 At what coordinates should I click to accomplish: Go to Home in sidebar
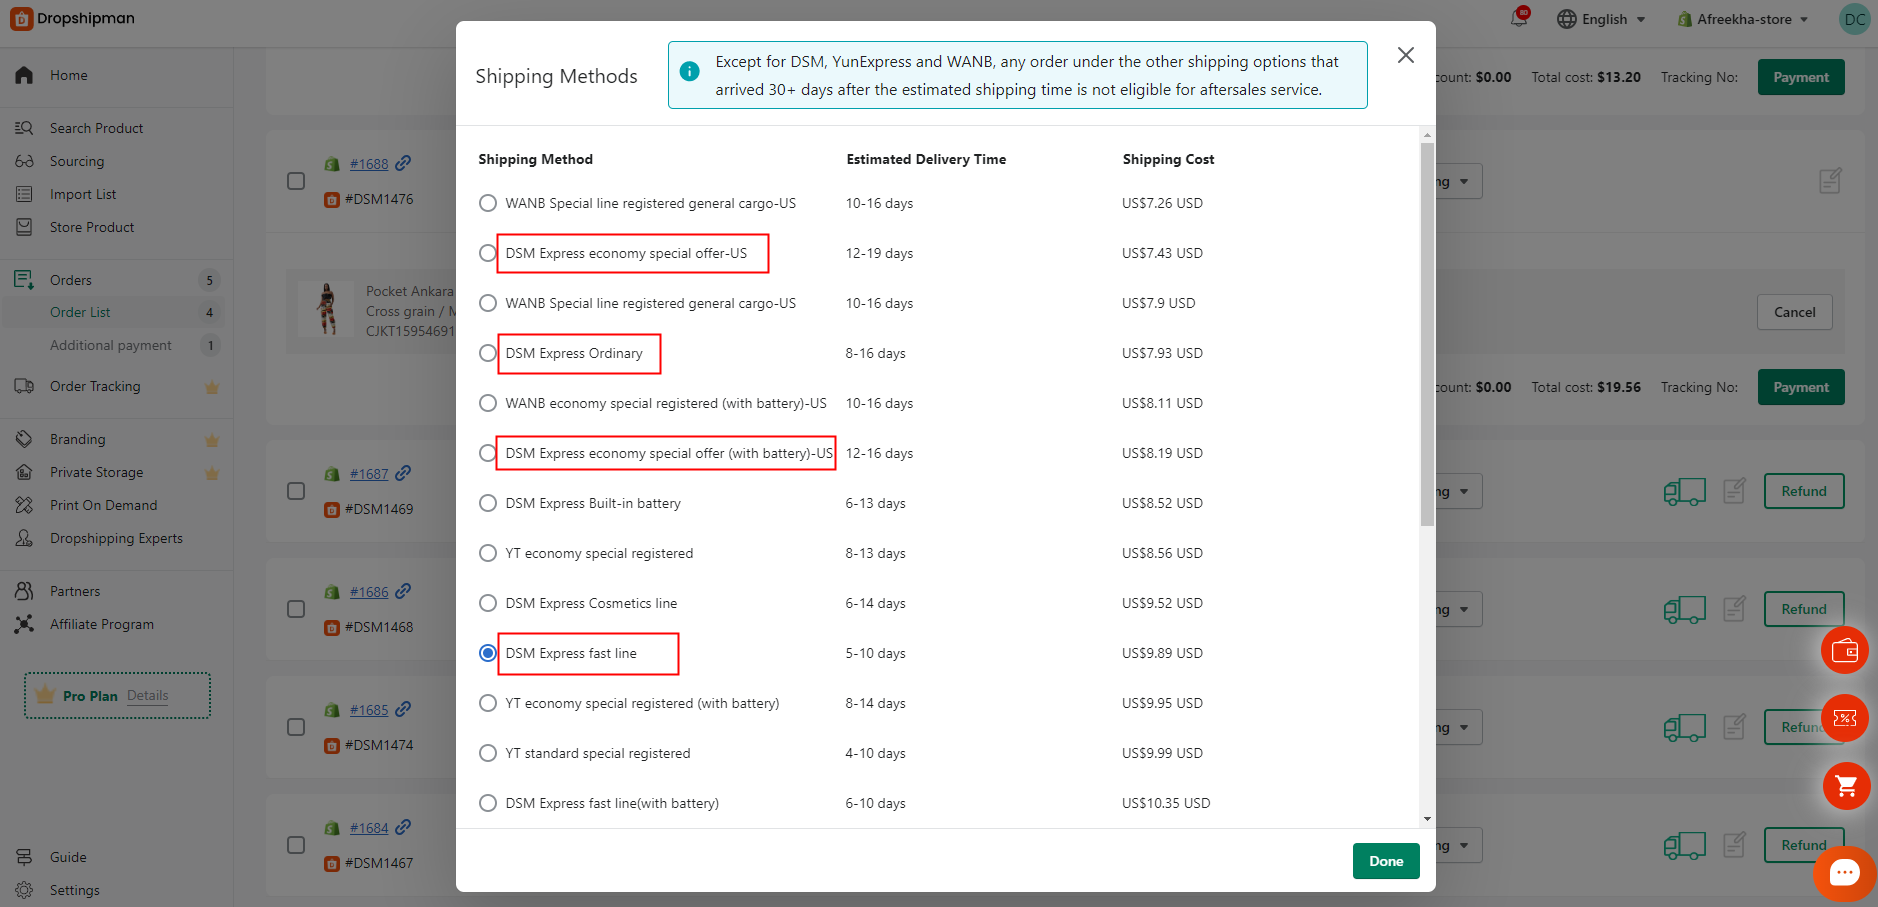point(68,75)
